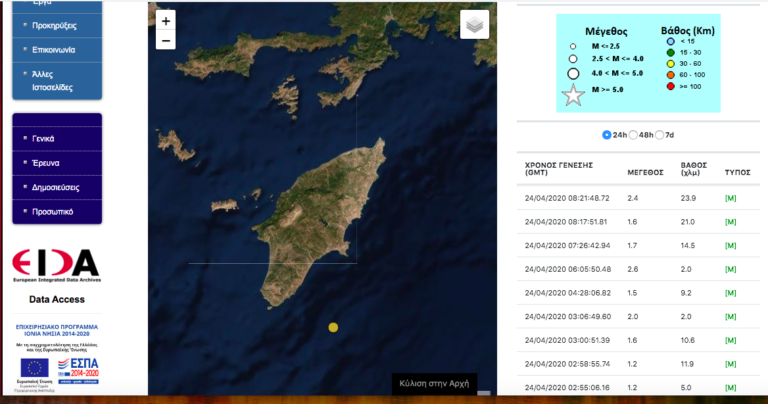Open [M] link for 07:26:42.94 event
This screenshot has height=404, width=768.
click(730, 245)
